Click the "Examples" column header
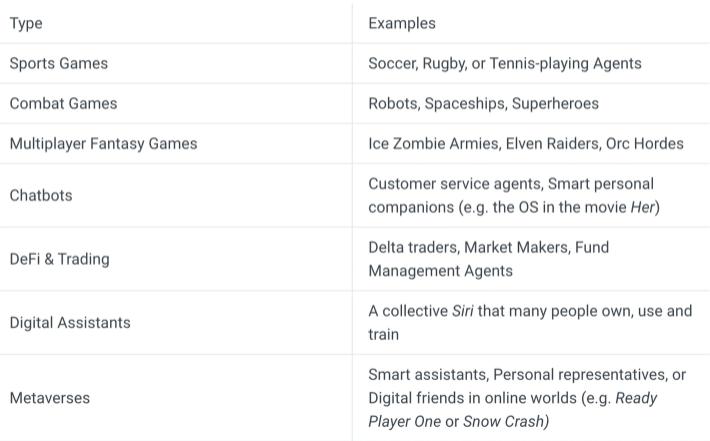710x441 pixels. tap(402, 23)
